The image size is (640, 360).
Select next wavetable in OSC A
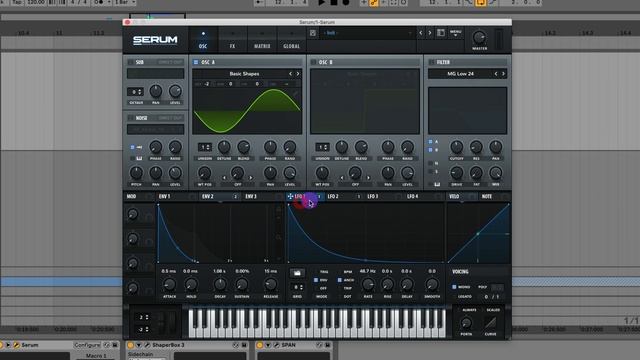pyautogui.click(x=298, y=74)
